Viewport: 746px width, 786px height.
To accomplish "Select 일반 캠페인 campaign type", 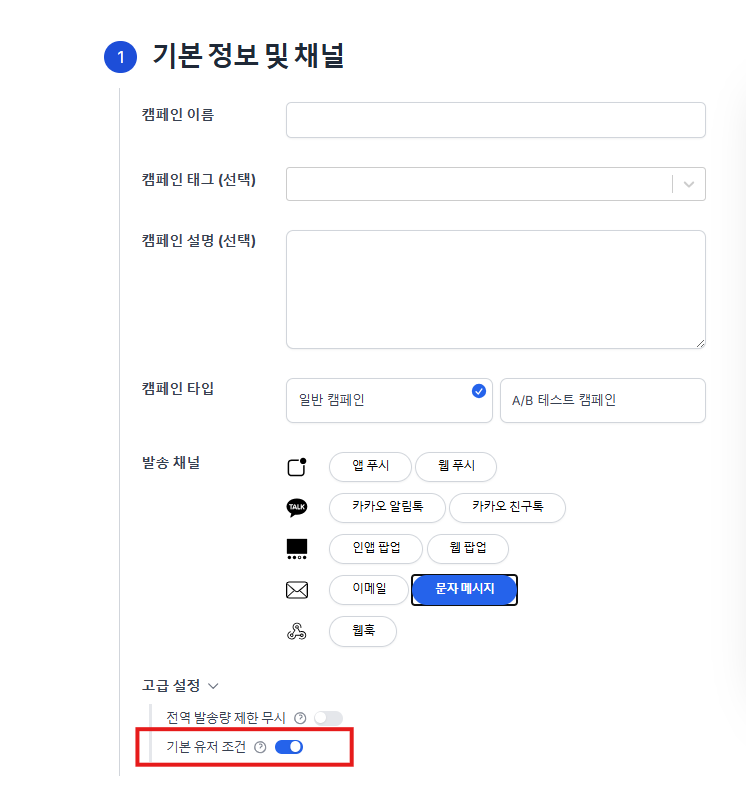I will click(x=389, y=401).
